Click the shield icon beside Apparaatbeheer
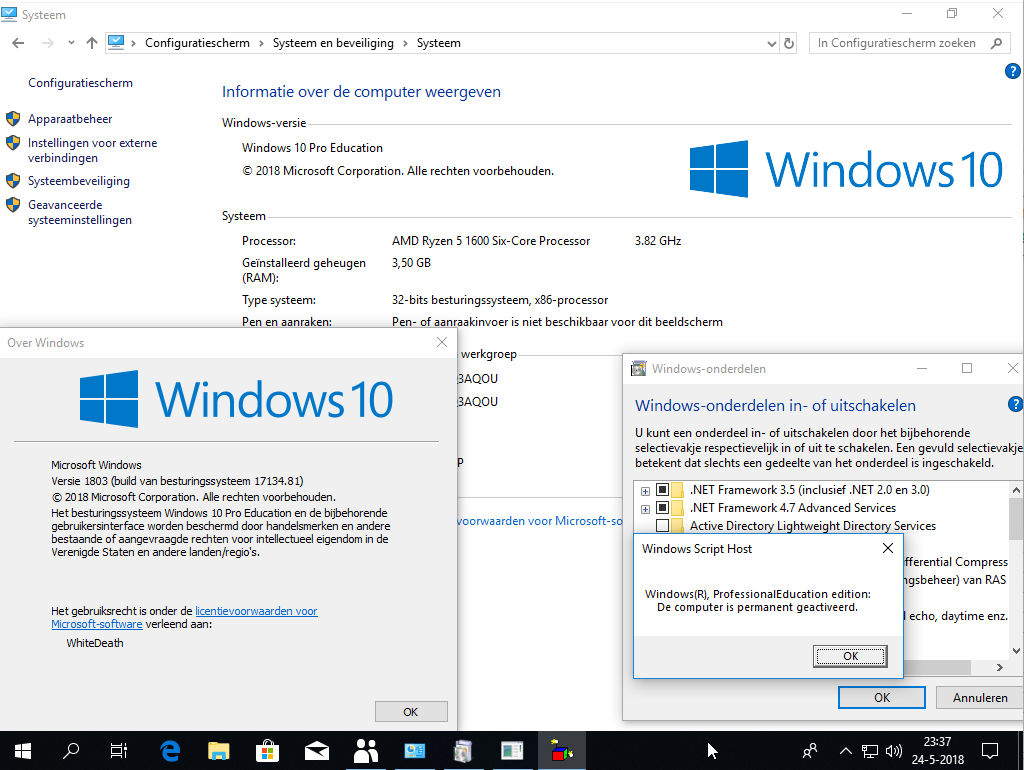Screen dimensions: 1024x770 (x=13, y=119)
